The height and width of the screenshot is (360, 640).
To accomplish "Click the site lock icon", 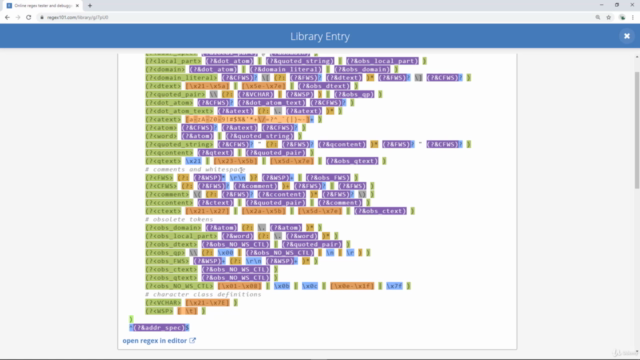I will click(42, 18).
